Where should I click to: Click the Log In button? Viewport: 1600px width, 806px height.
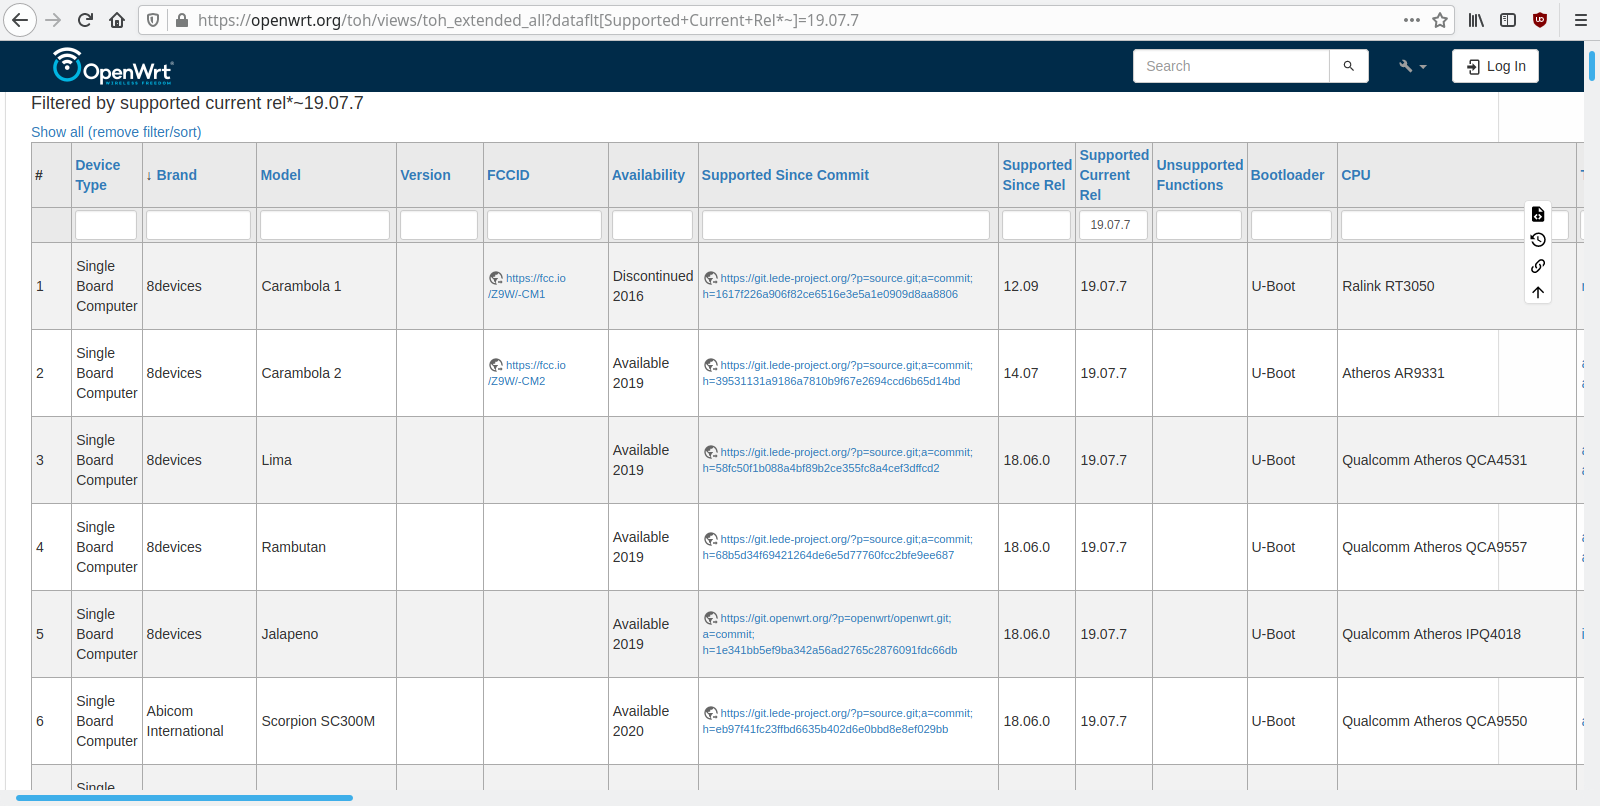tap(1495, 66)
